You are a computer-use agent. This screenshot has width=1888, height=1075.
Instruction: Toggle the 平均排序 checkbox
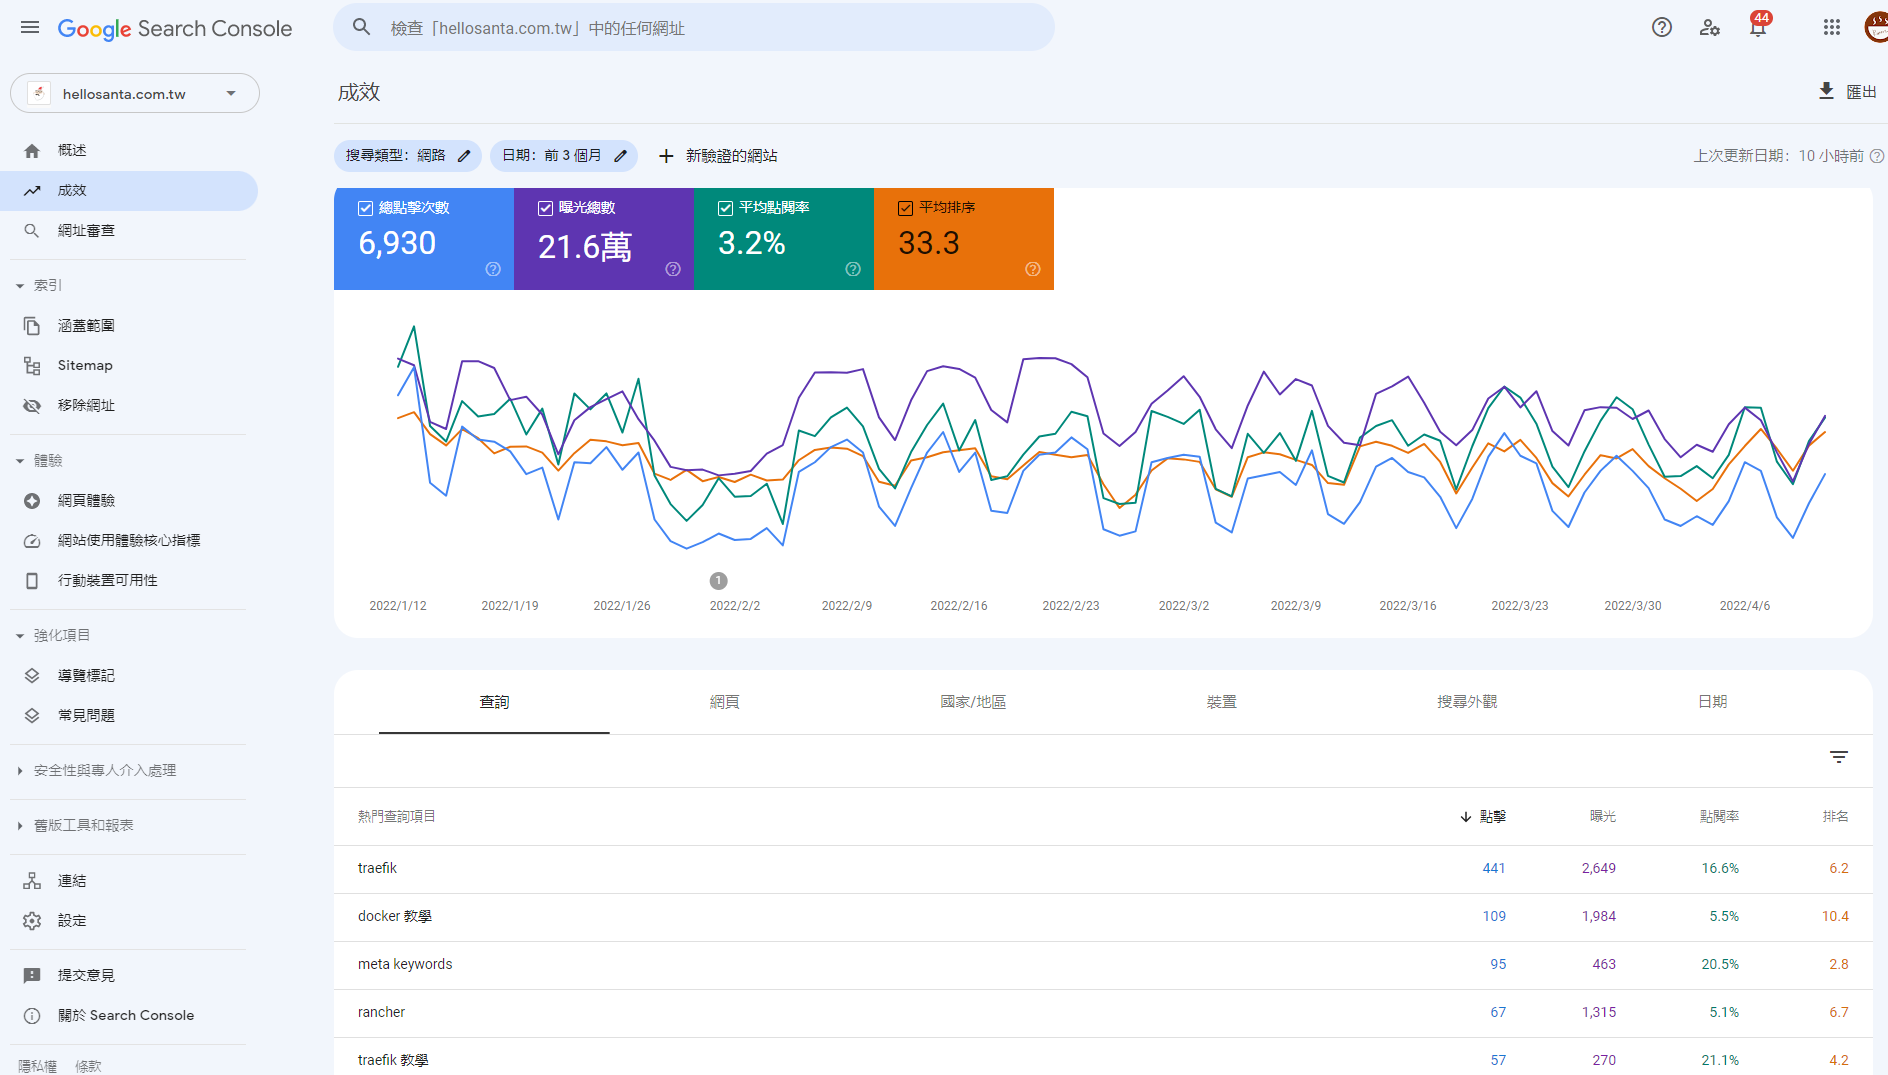906,208
